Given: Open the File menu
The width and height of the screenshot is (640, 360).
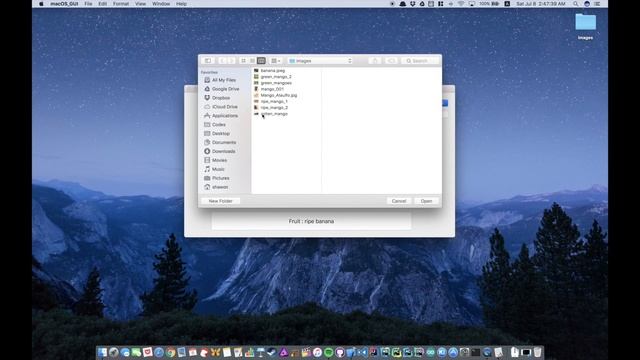Looking at the screenshot, I should [x=88, y=4].
